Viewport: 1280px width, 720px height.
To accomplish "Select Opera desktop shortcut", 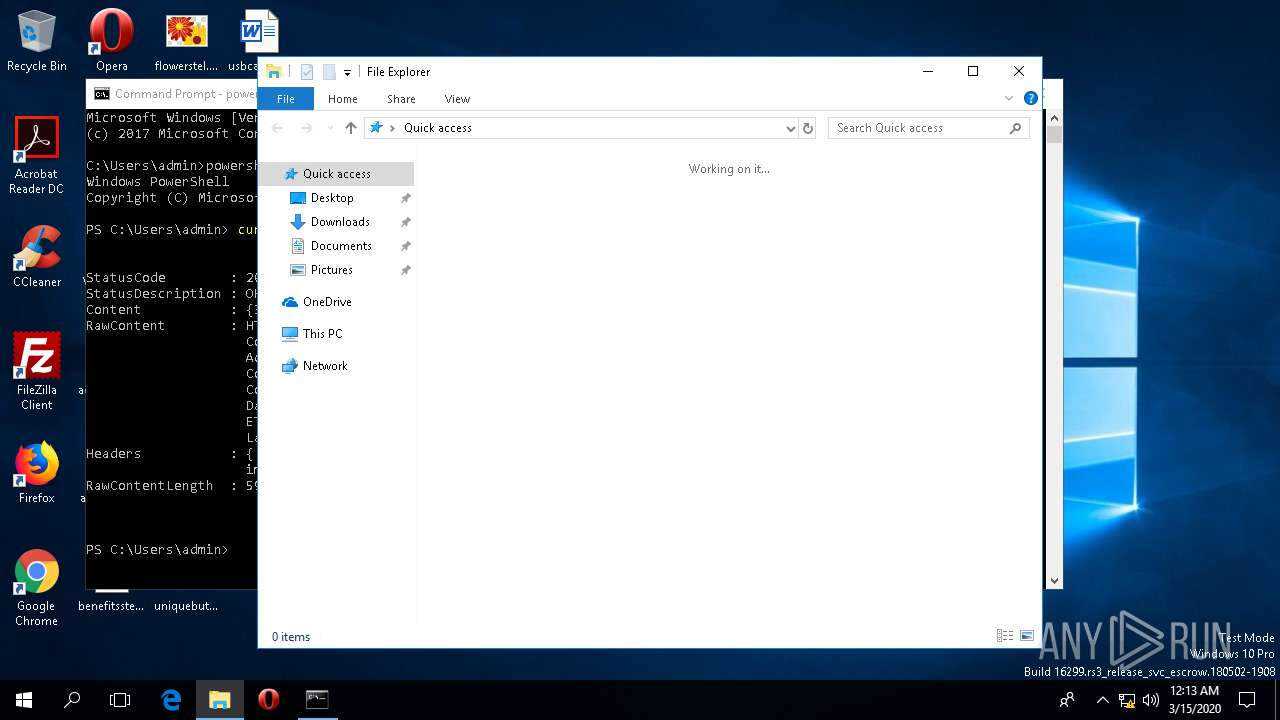I will coord(112,42).
